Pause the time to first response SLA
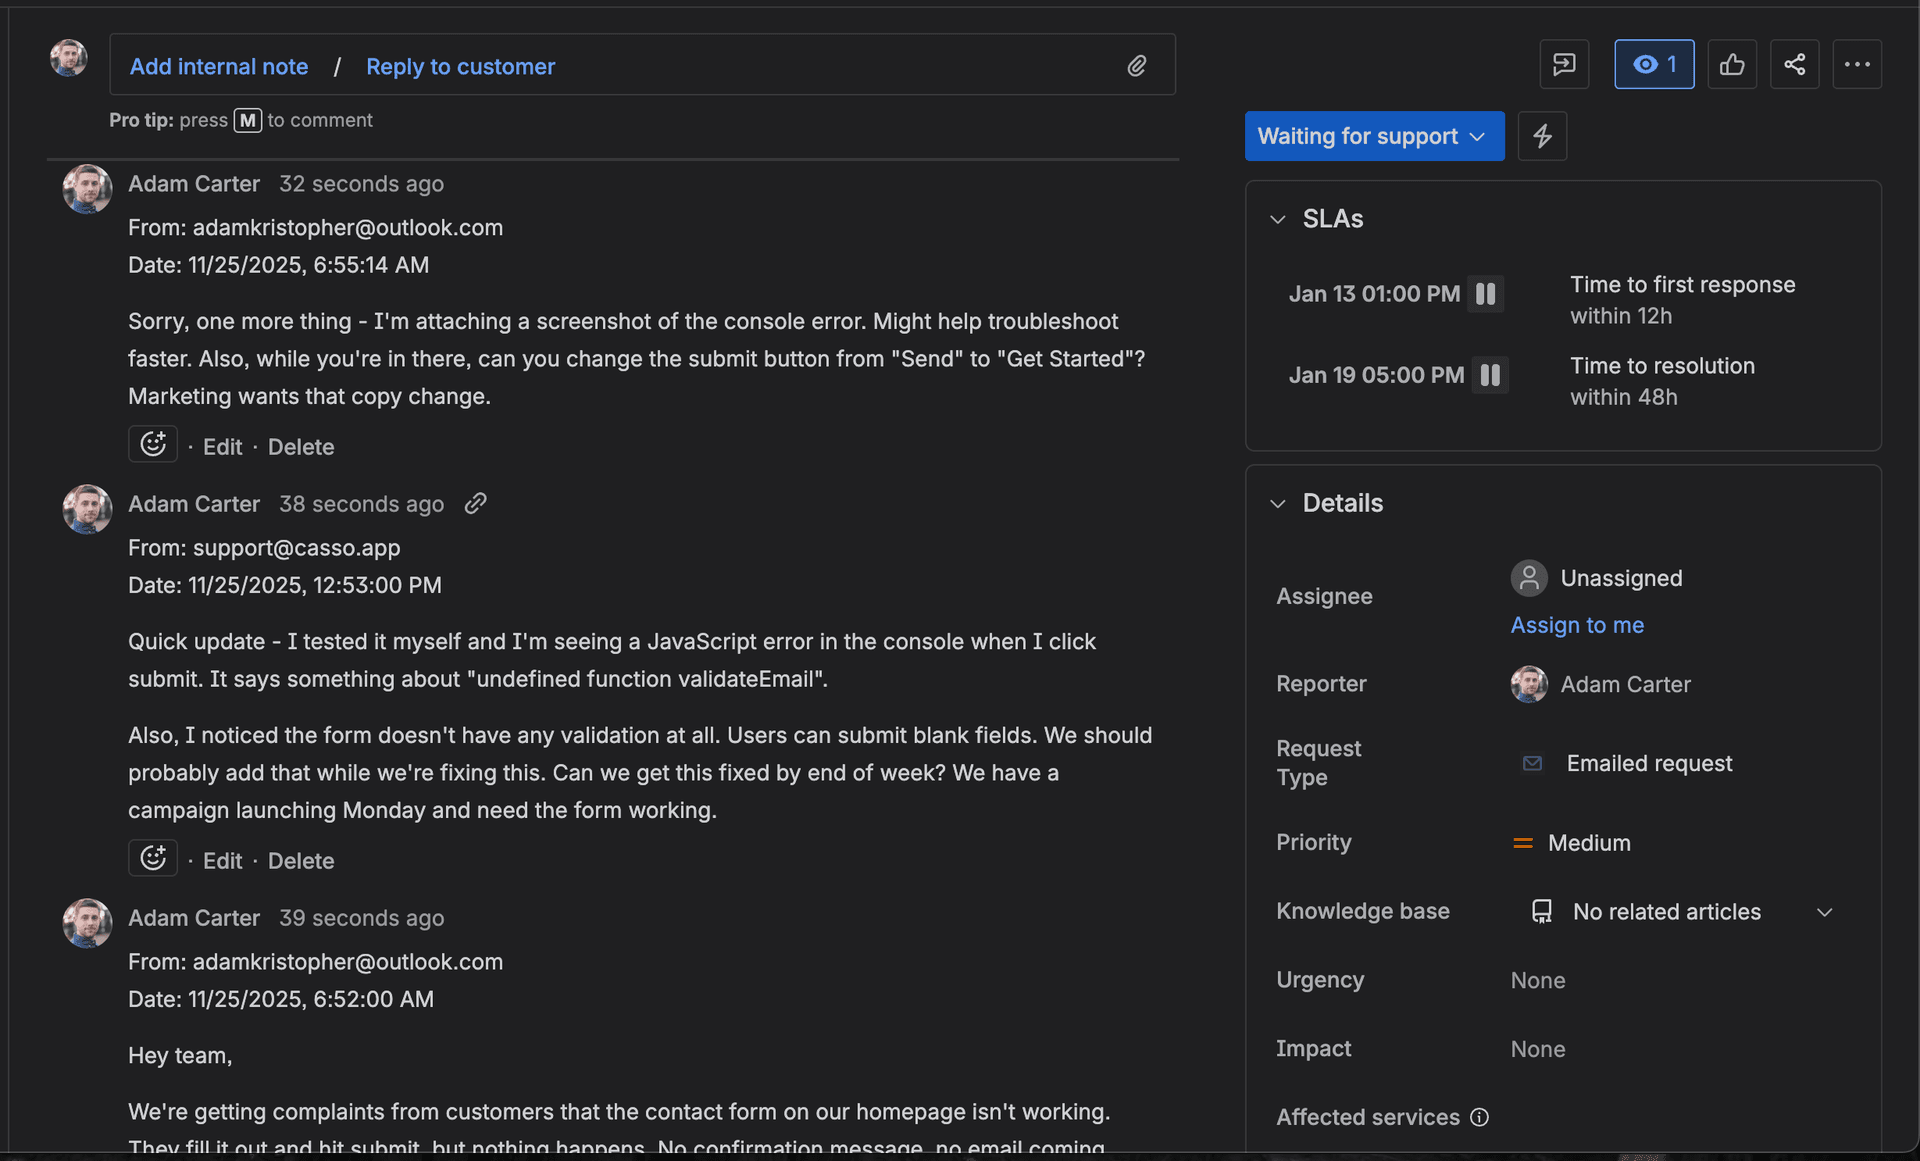Viewport: 1920px width, 1161px height. [x=1486, y=293]
